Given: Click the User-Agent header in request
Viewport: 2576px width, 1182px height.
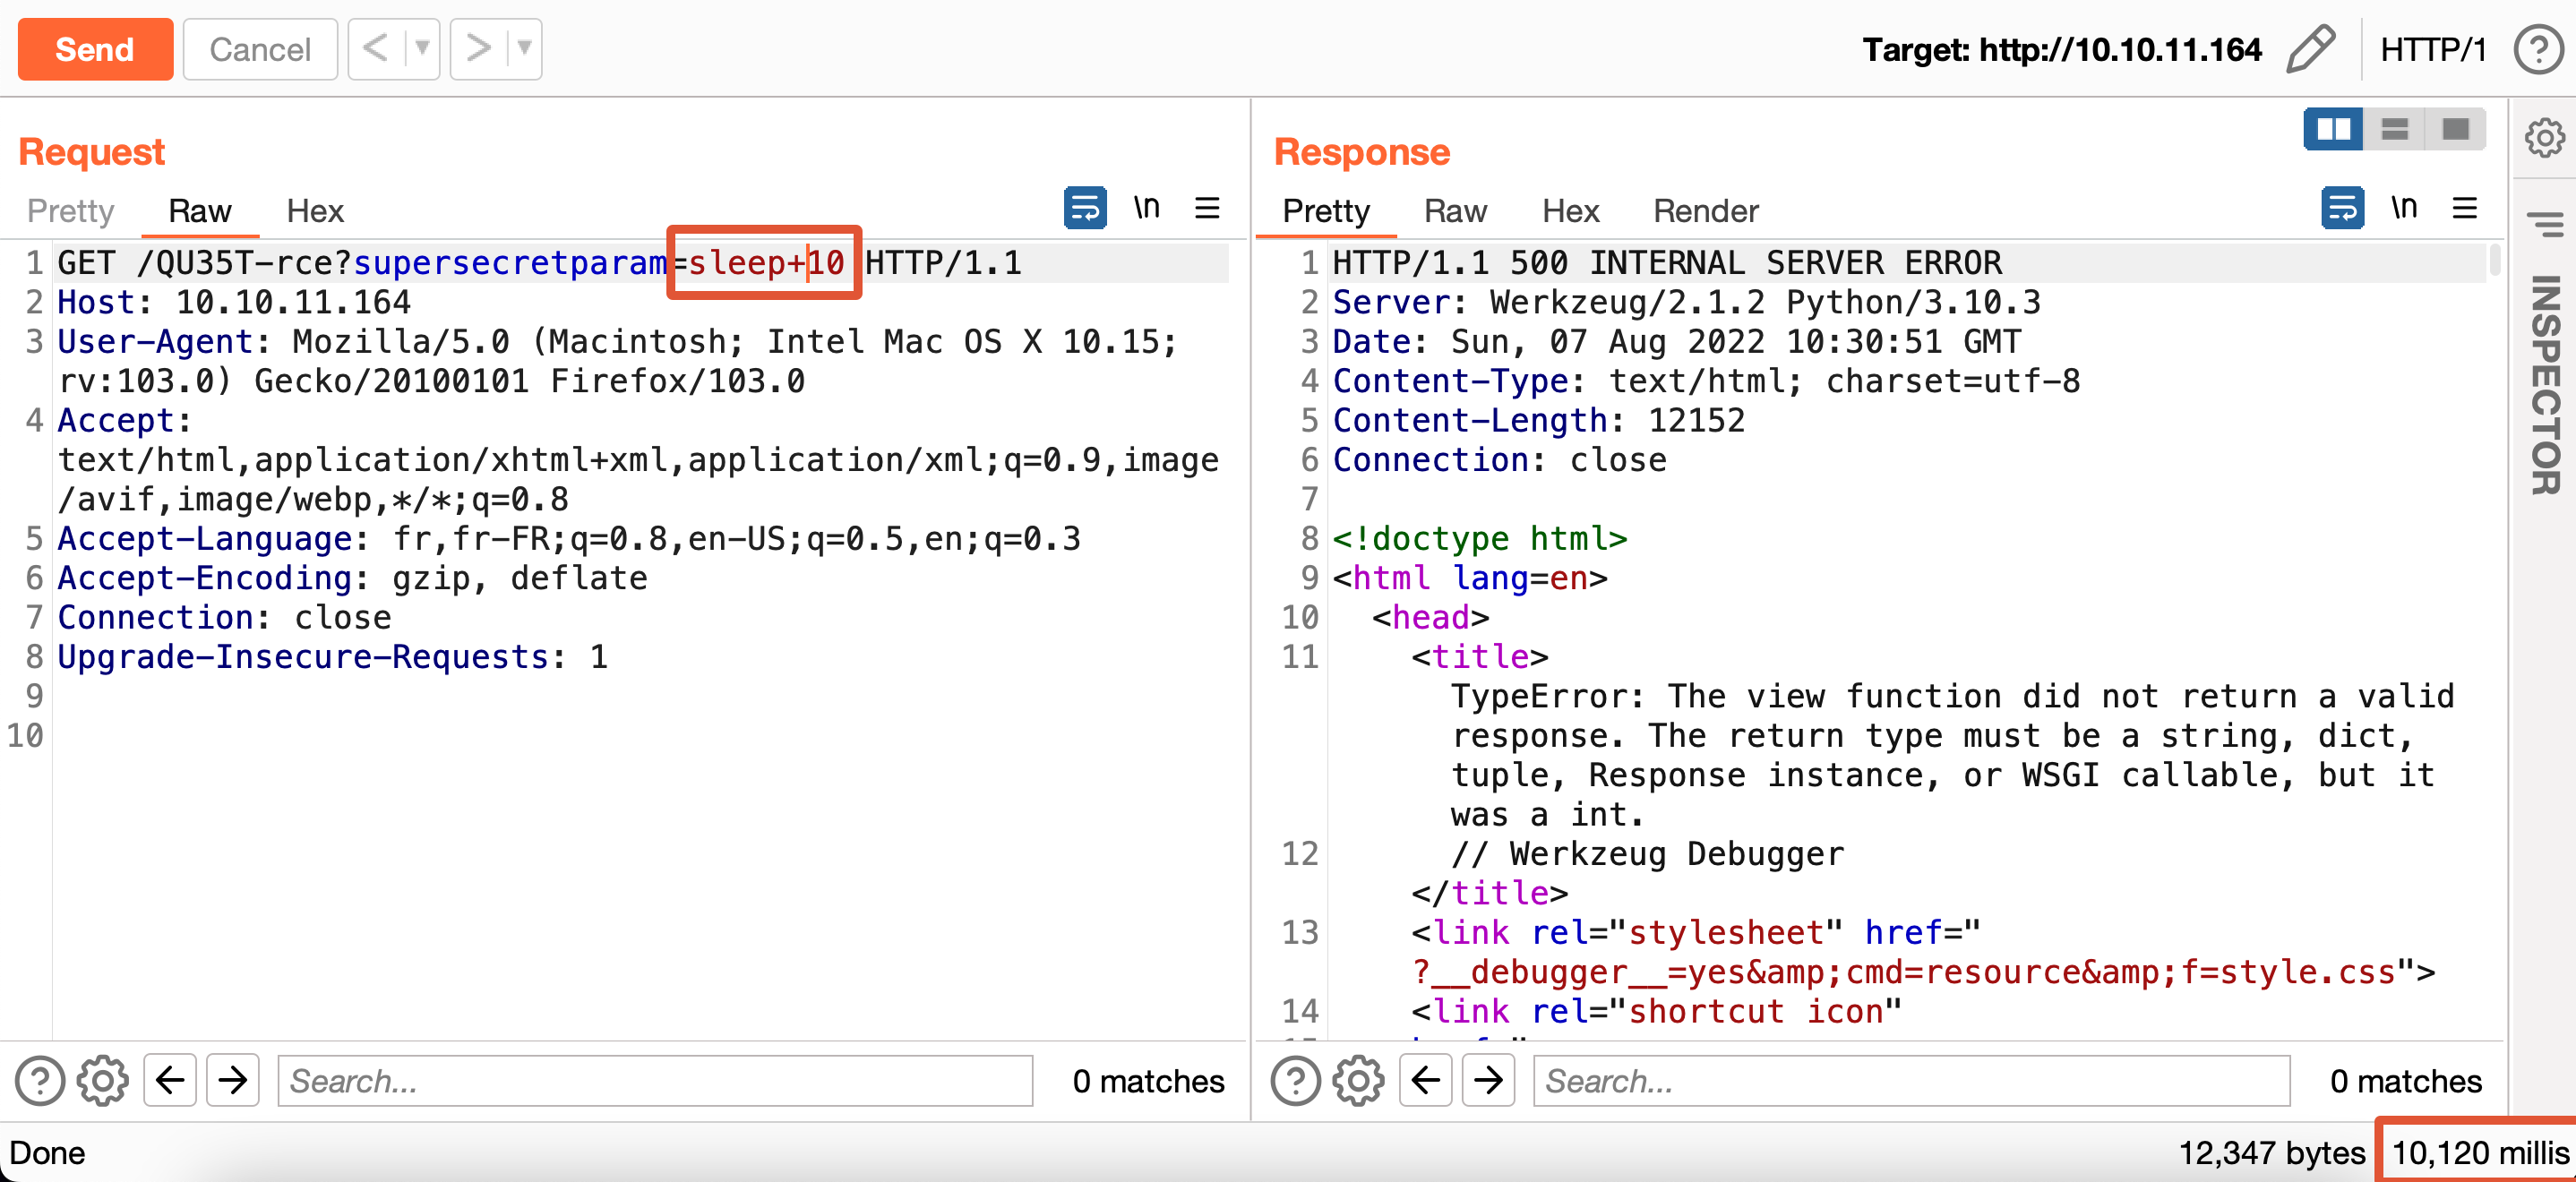Looking at the screenshot, I should (155, 342).
